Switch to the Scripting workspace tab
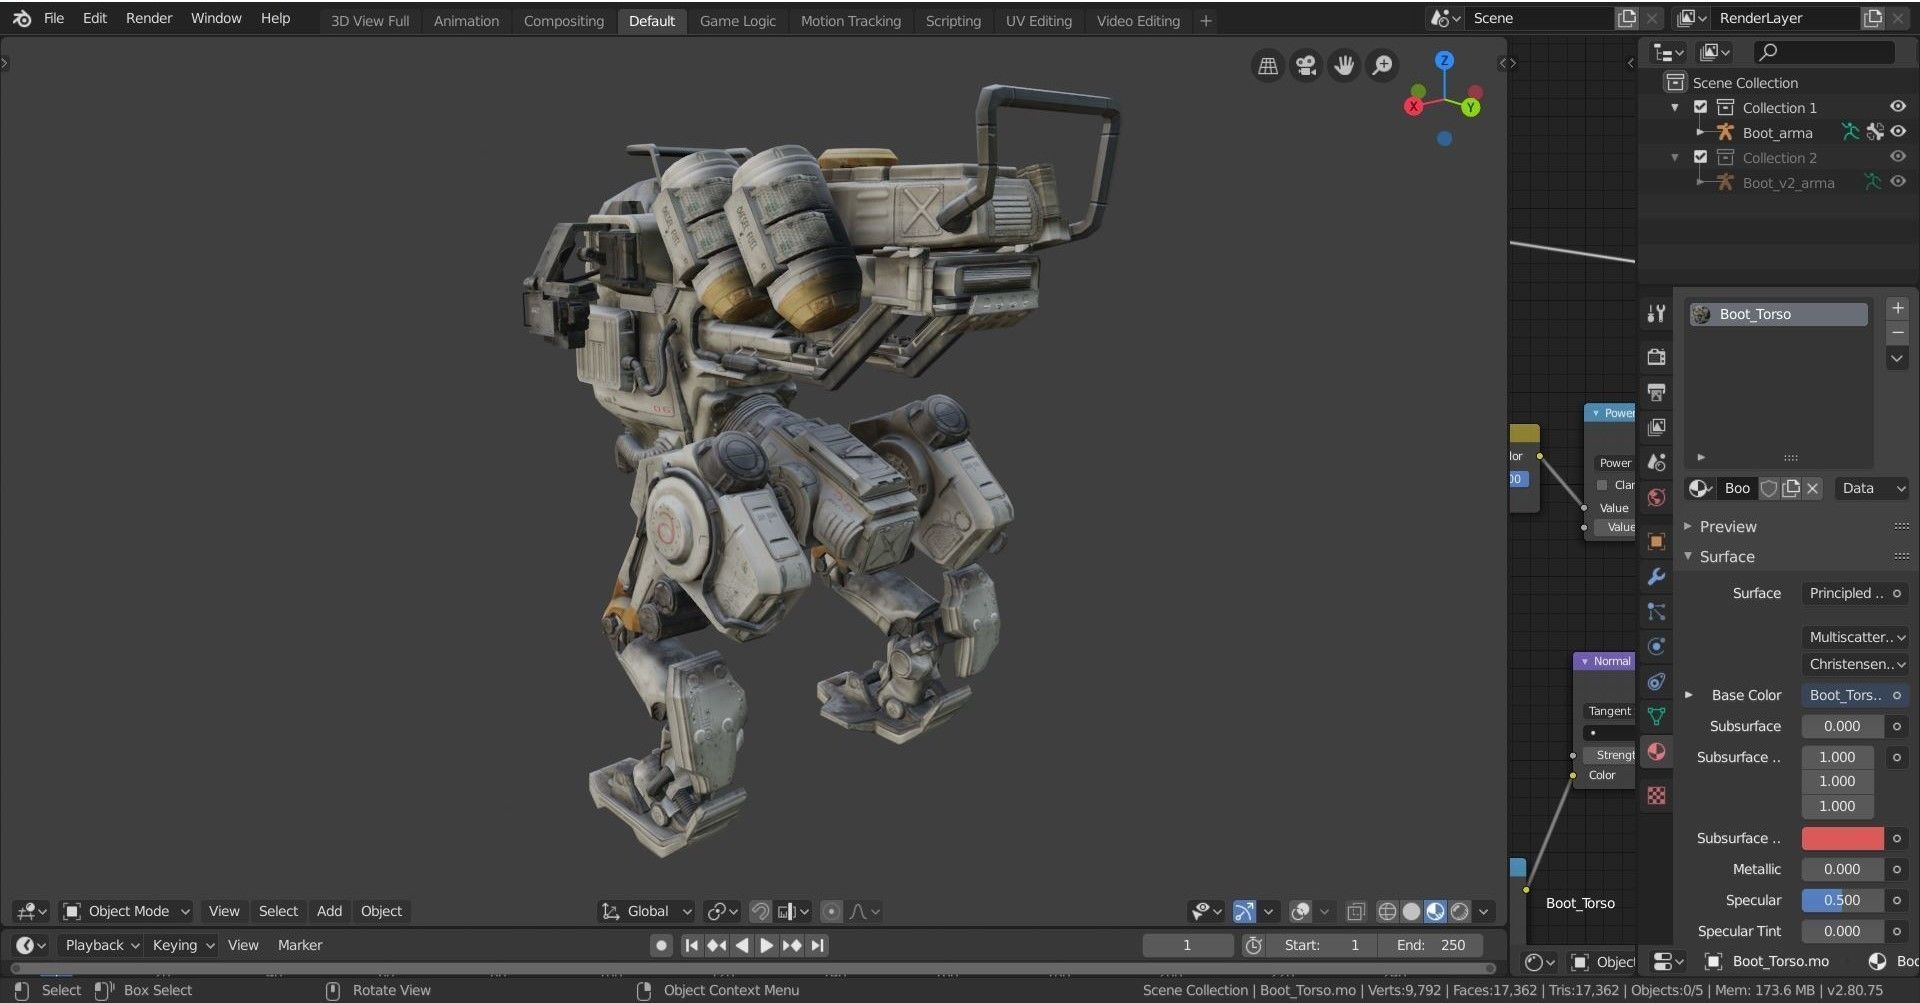 [953, 21]
